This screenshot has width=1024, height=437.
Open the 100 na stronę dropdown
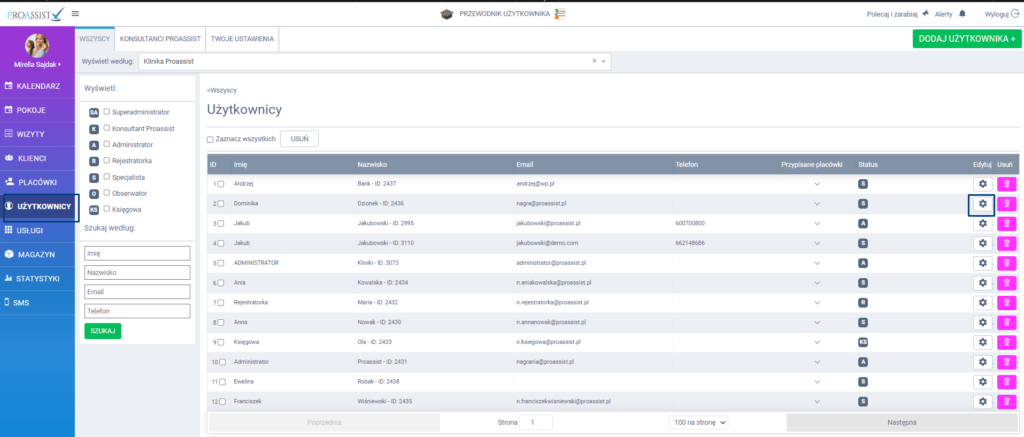coord(699,423)
